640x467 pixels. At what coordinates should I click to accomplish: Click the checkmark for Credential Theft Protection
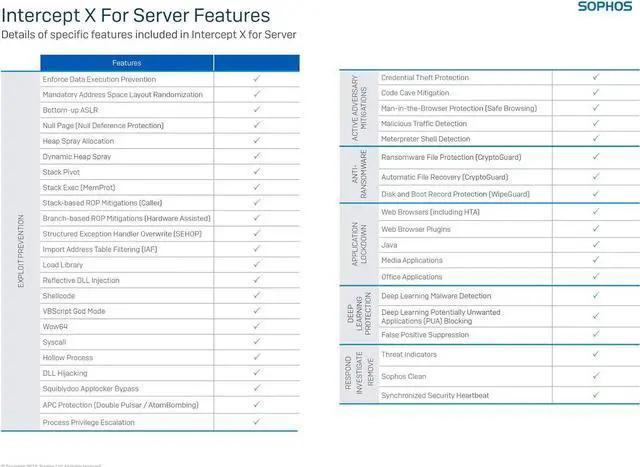595,77
